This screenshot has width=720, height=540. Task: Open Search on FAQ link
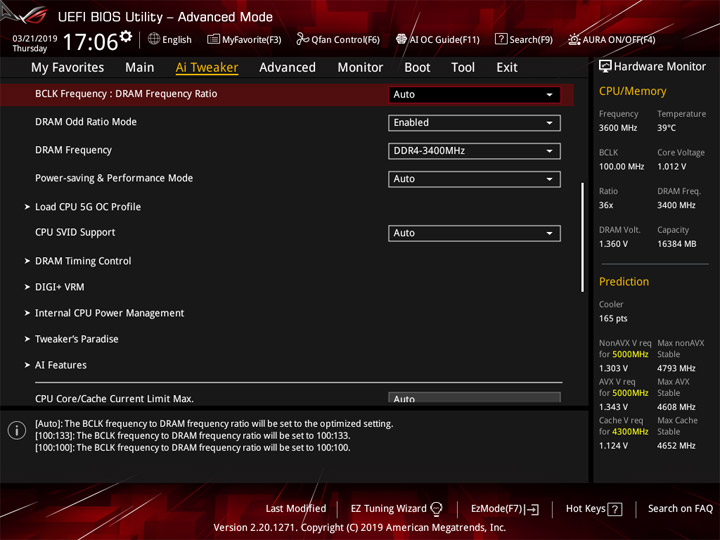pos(680,509)
